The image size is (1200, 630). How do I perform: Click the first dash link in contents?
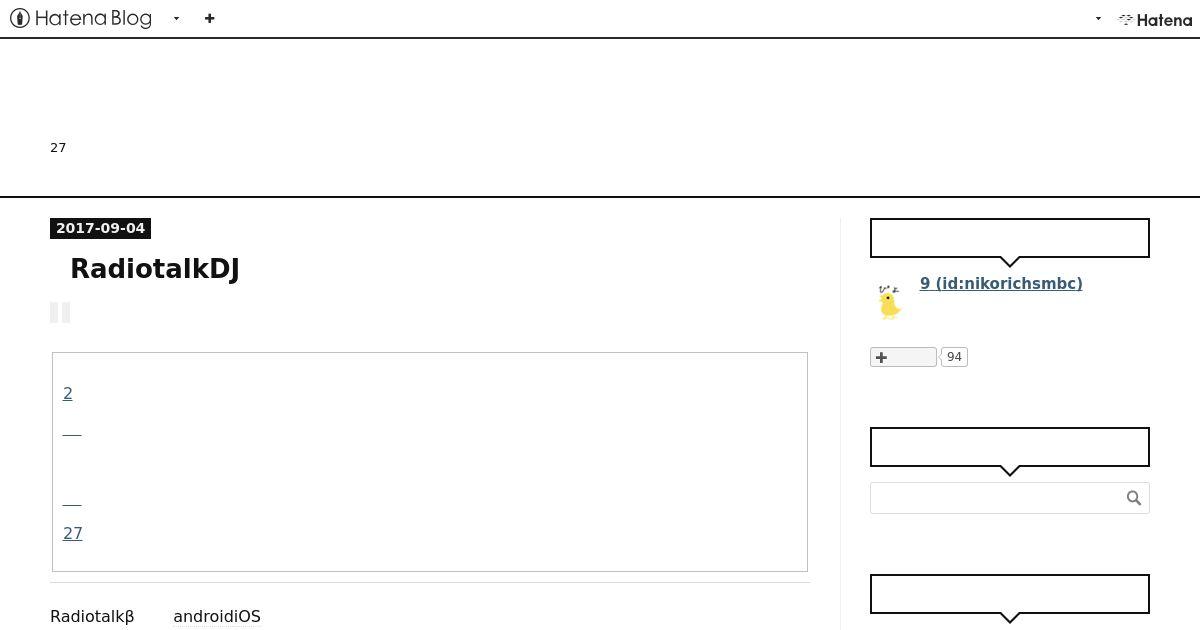[x=72, y=433]
